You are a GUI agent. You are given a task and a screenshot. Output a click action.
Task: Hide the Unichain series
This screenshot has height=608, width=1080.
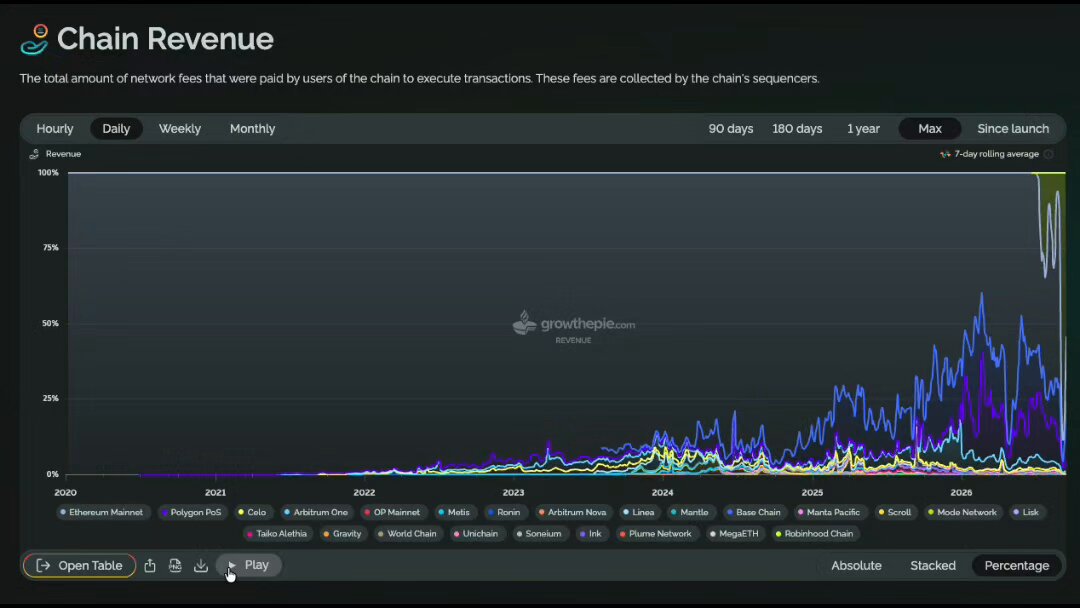pyautogui.click(x=476, y=534)
